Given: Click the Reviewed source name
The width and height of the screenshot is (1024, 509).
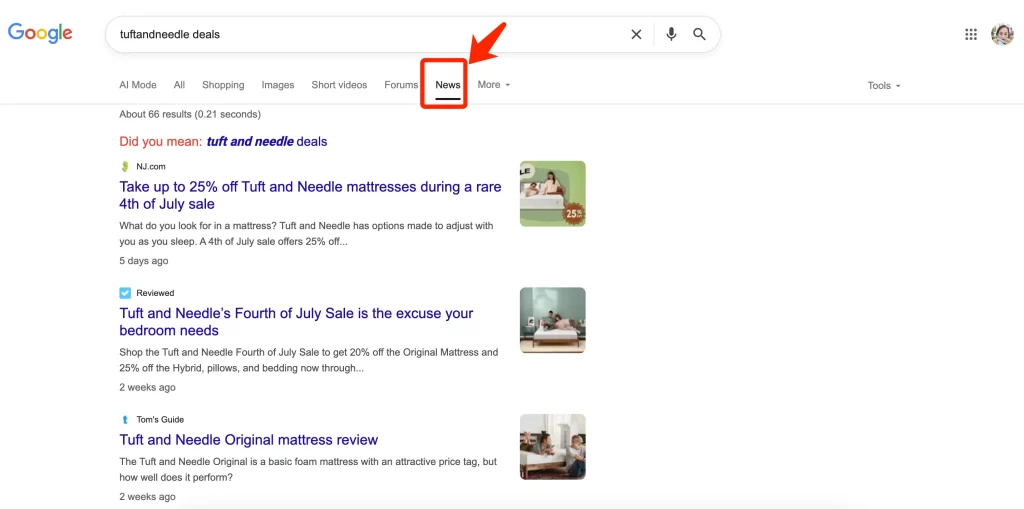Looking at the screenshot, I should pyautogui.click(x=155, y=293).
